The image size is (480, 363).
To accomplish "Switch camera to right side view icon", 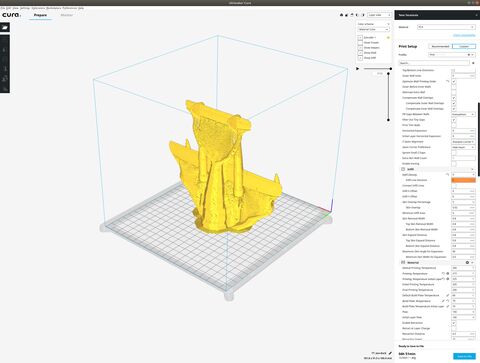I will pyautogui.click(x=363, y=15).
